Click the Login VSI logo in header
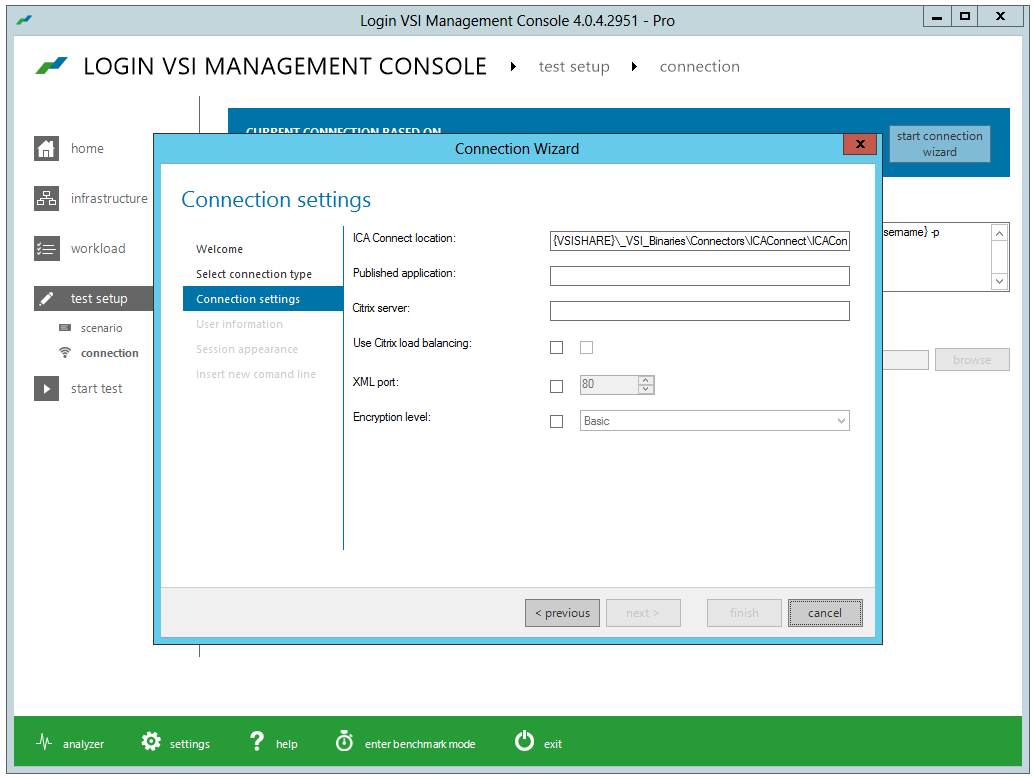Viewport: 1034px width, 779px height. pos(51,65)
